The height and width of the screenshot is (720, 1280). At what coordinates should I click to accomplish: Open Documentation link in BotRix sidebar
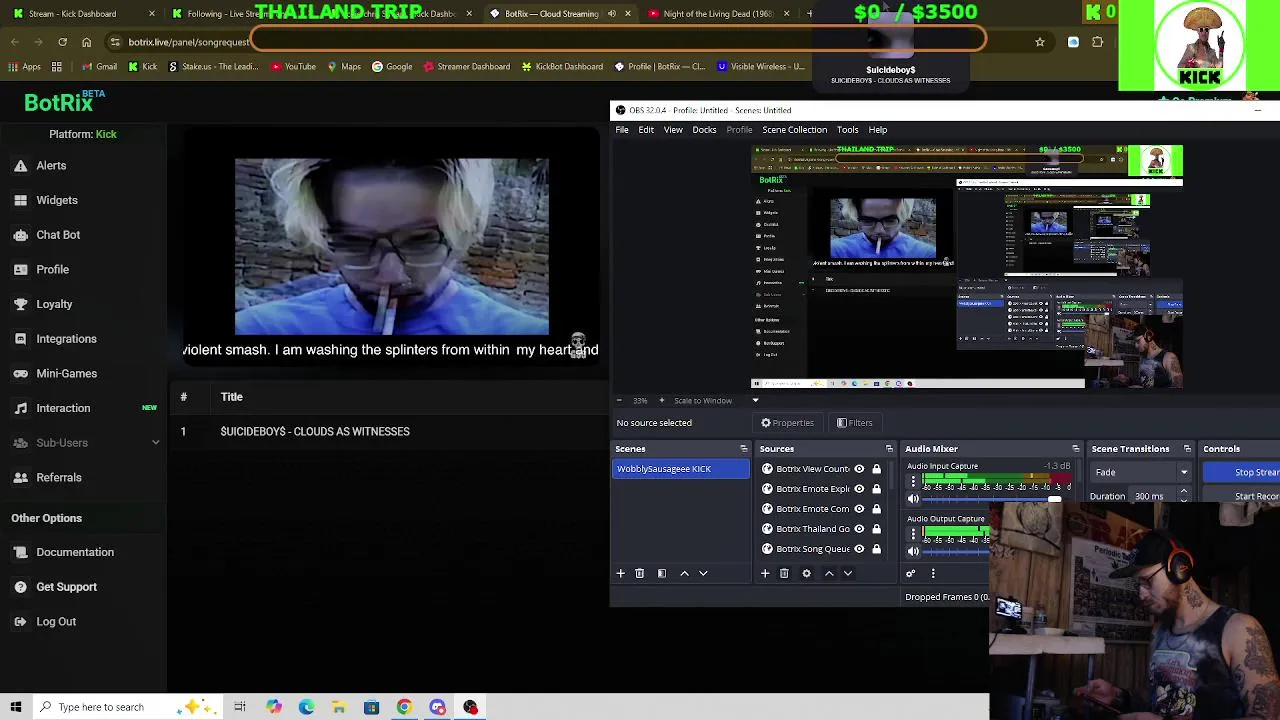[x=75, y=552]
